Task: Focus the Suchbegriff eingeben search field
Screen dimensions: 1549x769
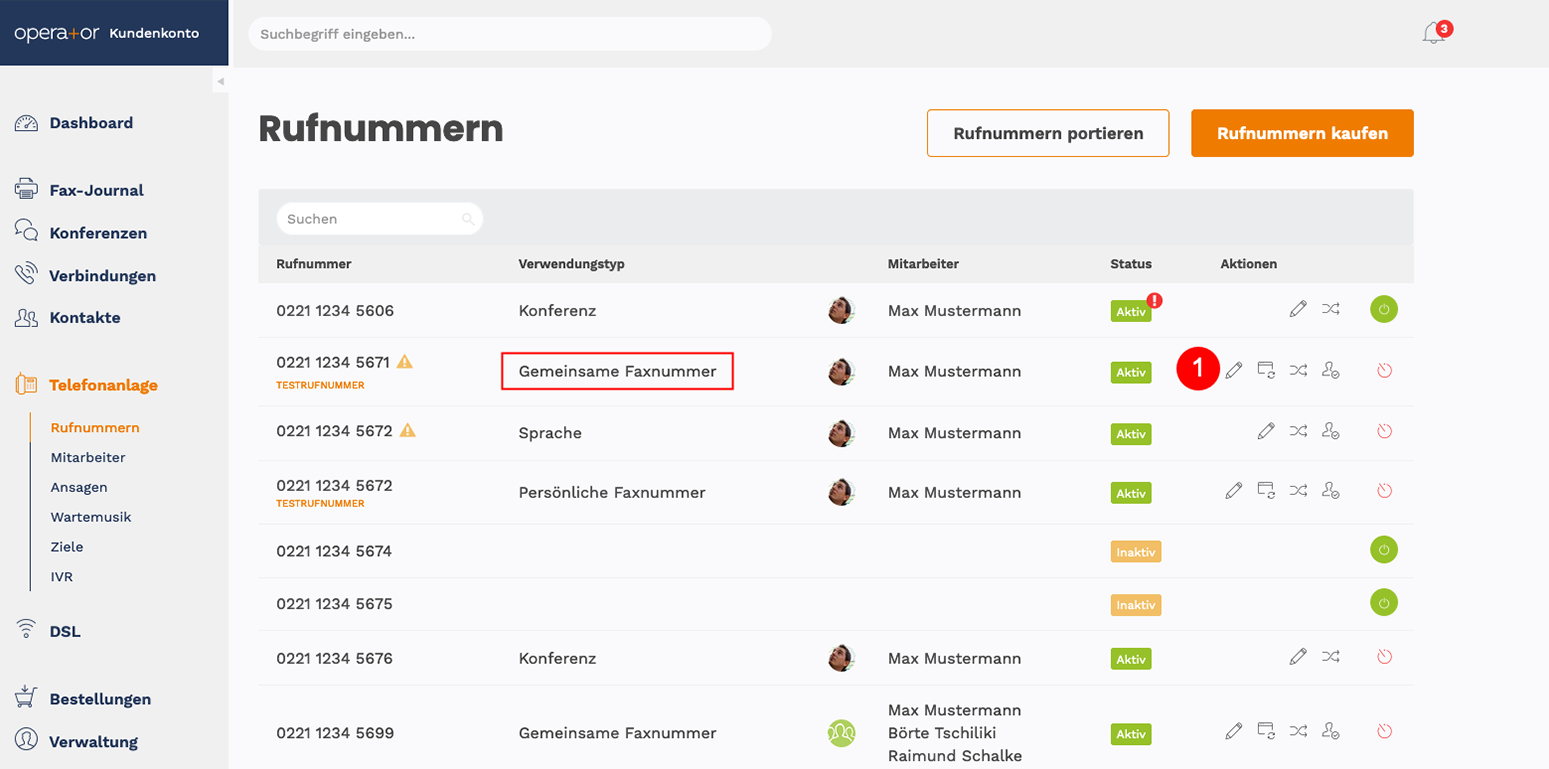Action: [510, 34]
